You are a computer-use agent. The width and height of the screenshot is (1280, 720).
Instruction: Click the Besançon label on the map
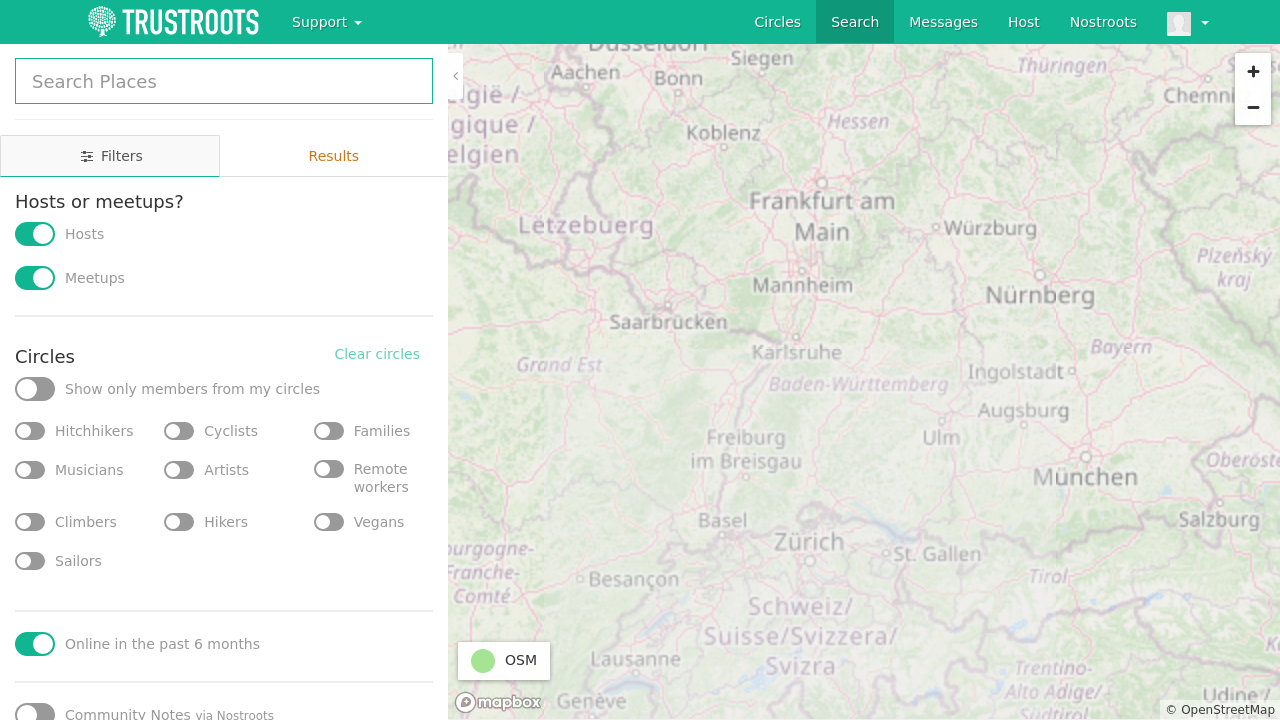[x=634, y=579]
